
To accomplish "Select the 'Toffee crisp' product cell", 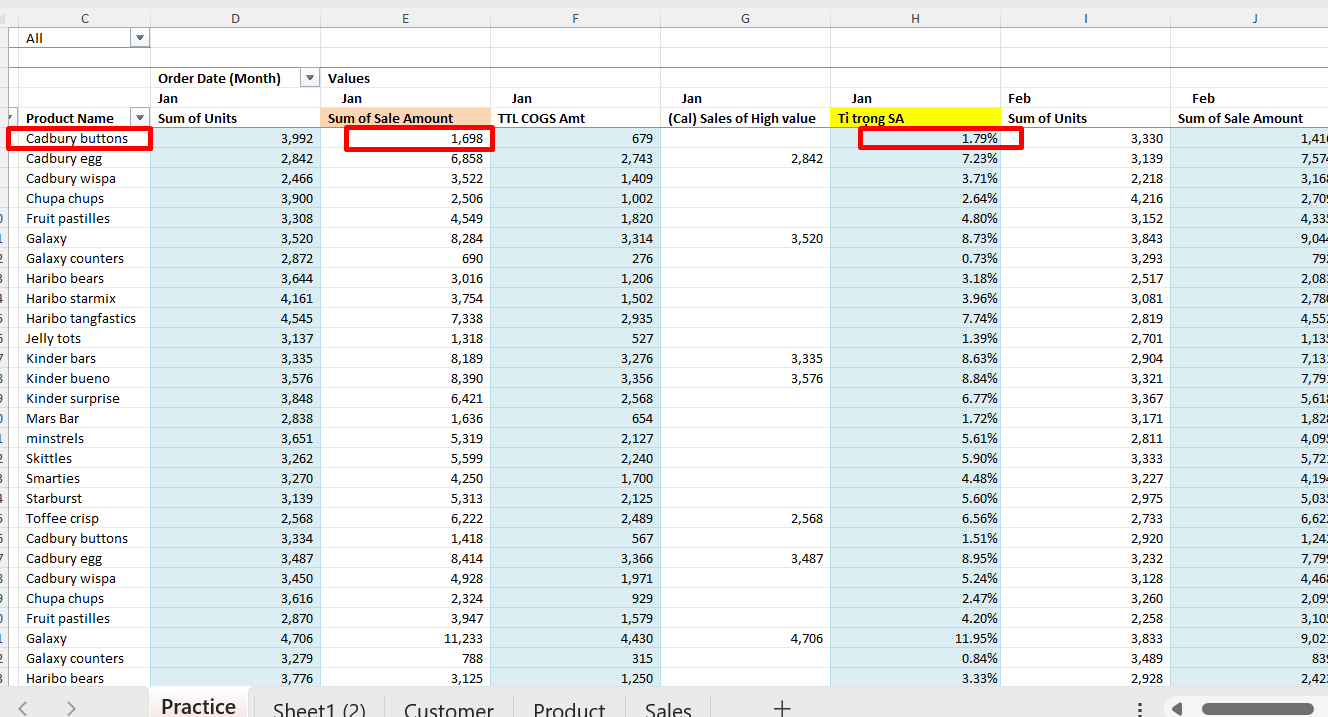I will (84, 518).
